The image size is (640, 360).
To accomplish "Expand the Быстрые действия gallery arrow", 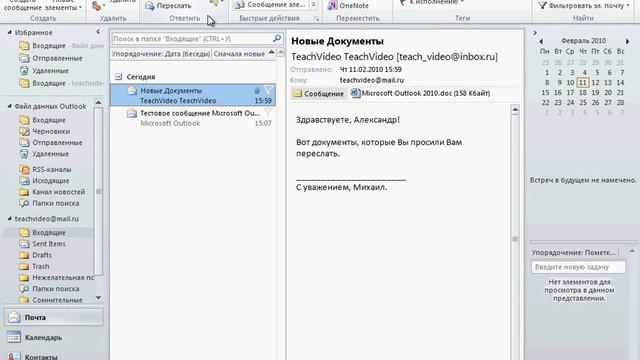I will point(313,5).
